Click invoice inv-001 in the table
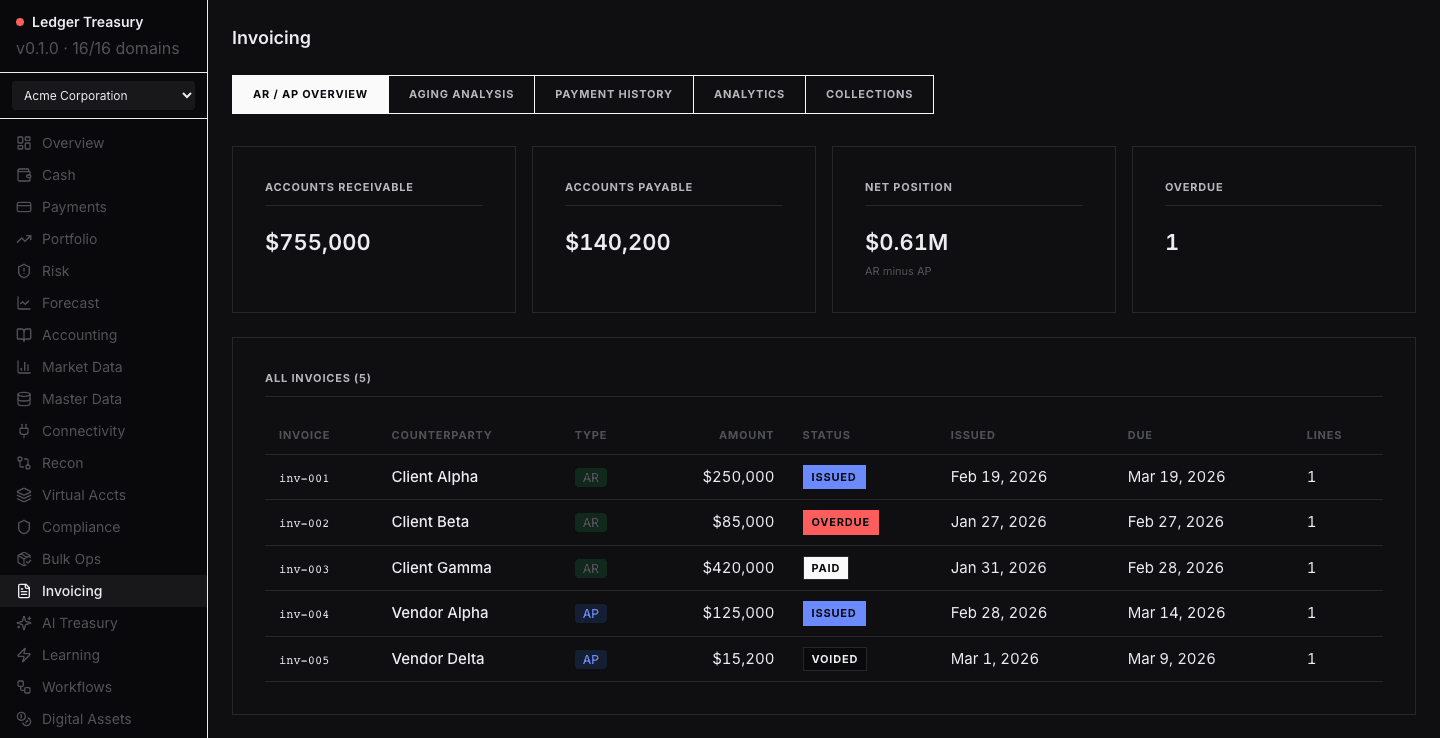Screen dimensions: 1440x738 (x=304, y=478)
